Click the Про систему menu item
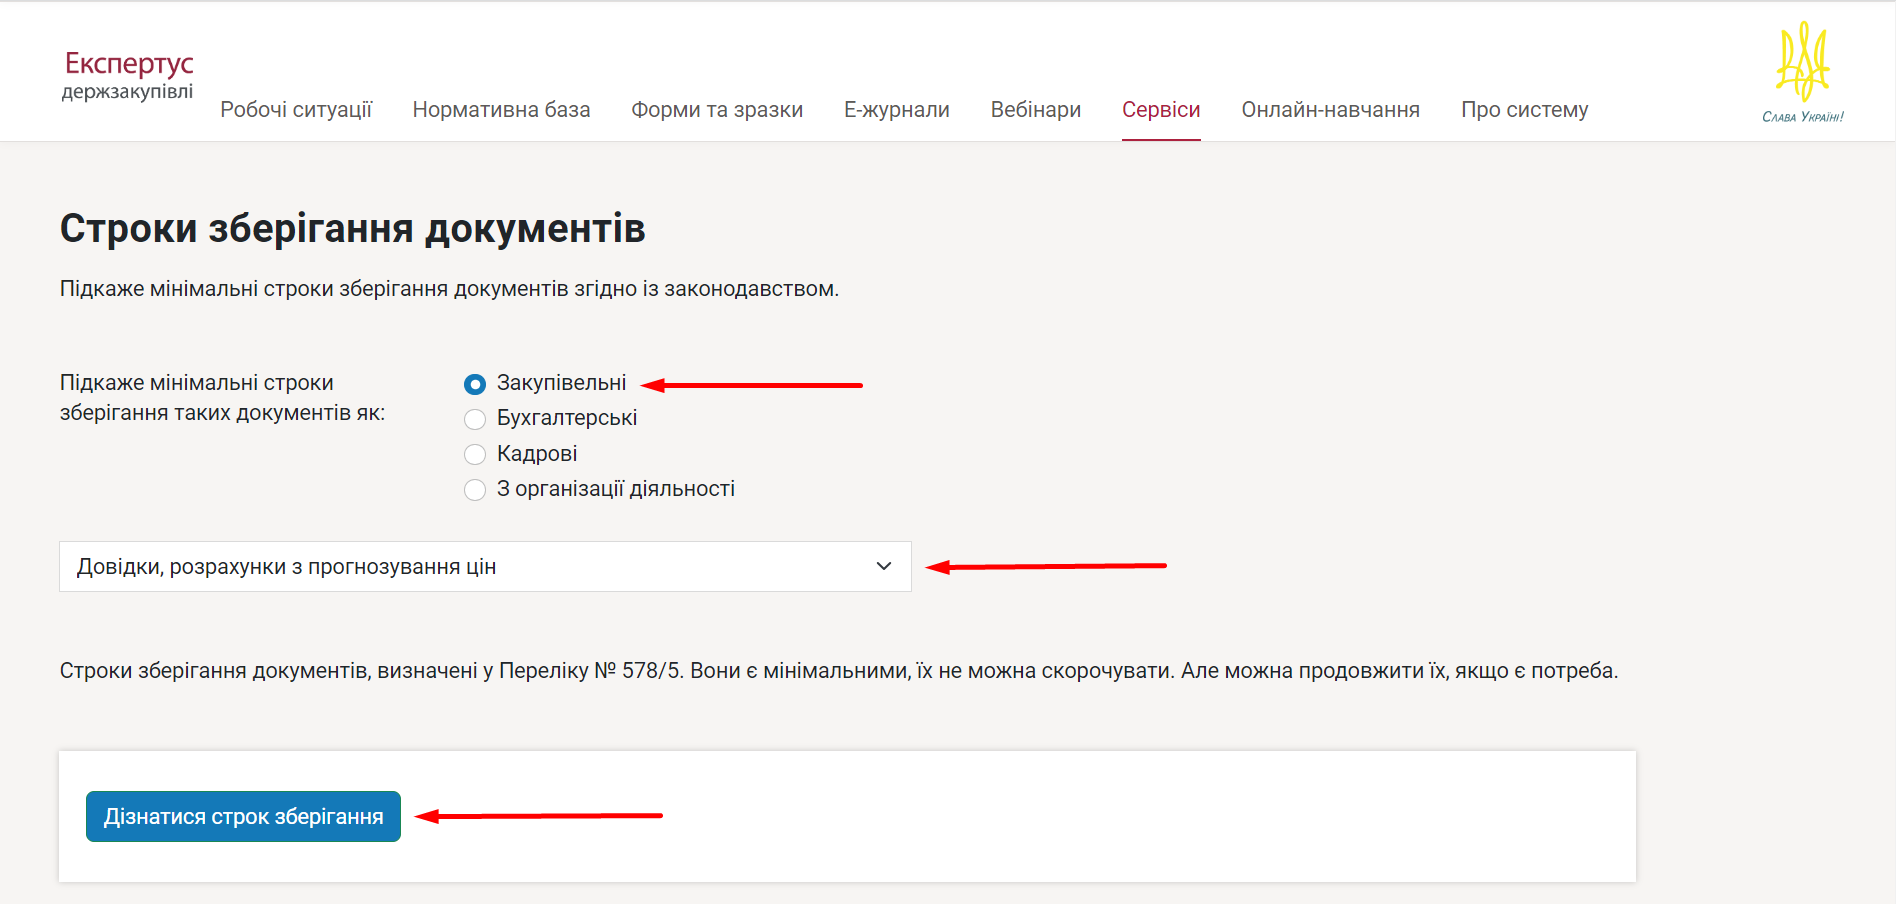 (1524, 110)
